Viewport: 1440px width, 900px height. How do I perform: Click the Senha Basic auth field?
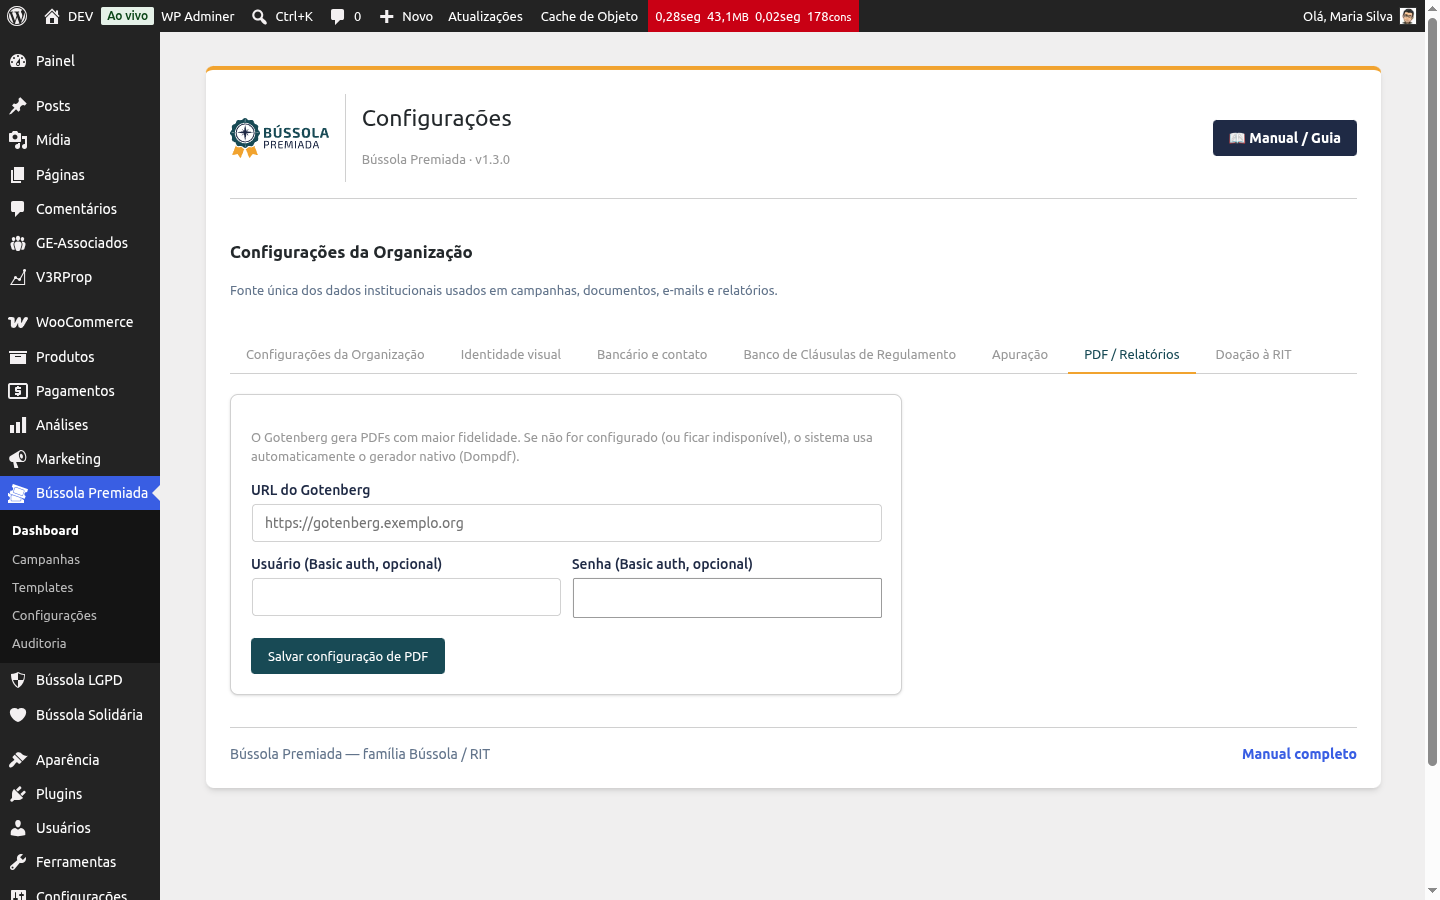coord(727,598)
